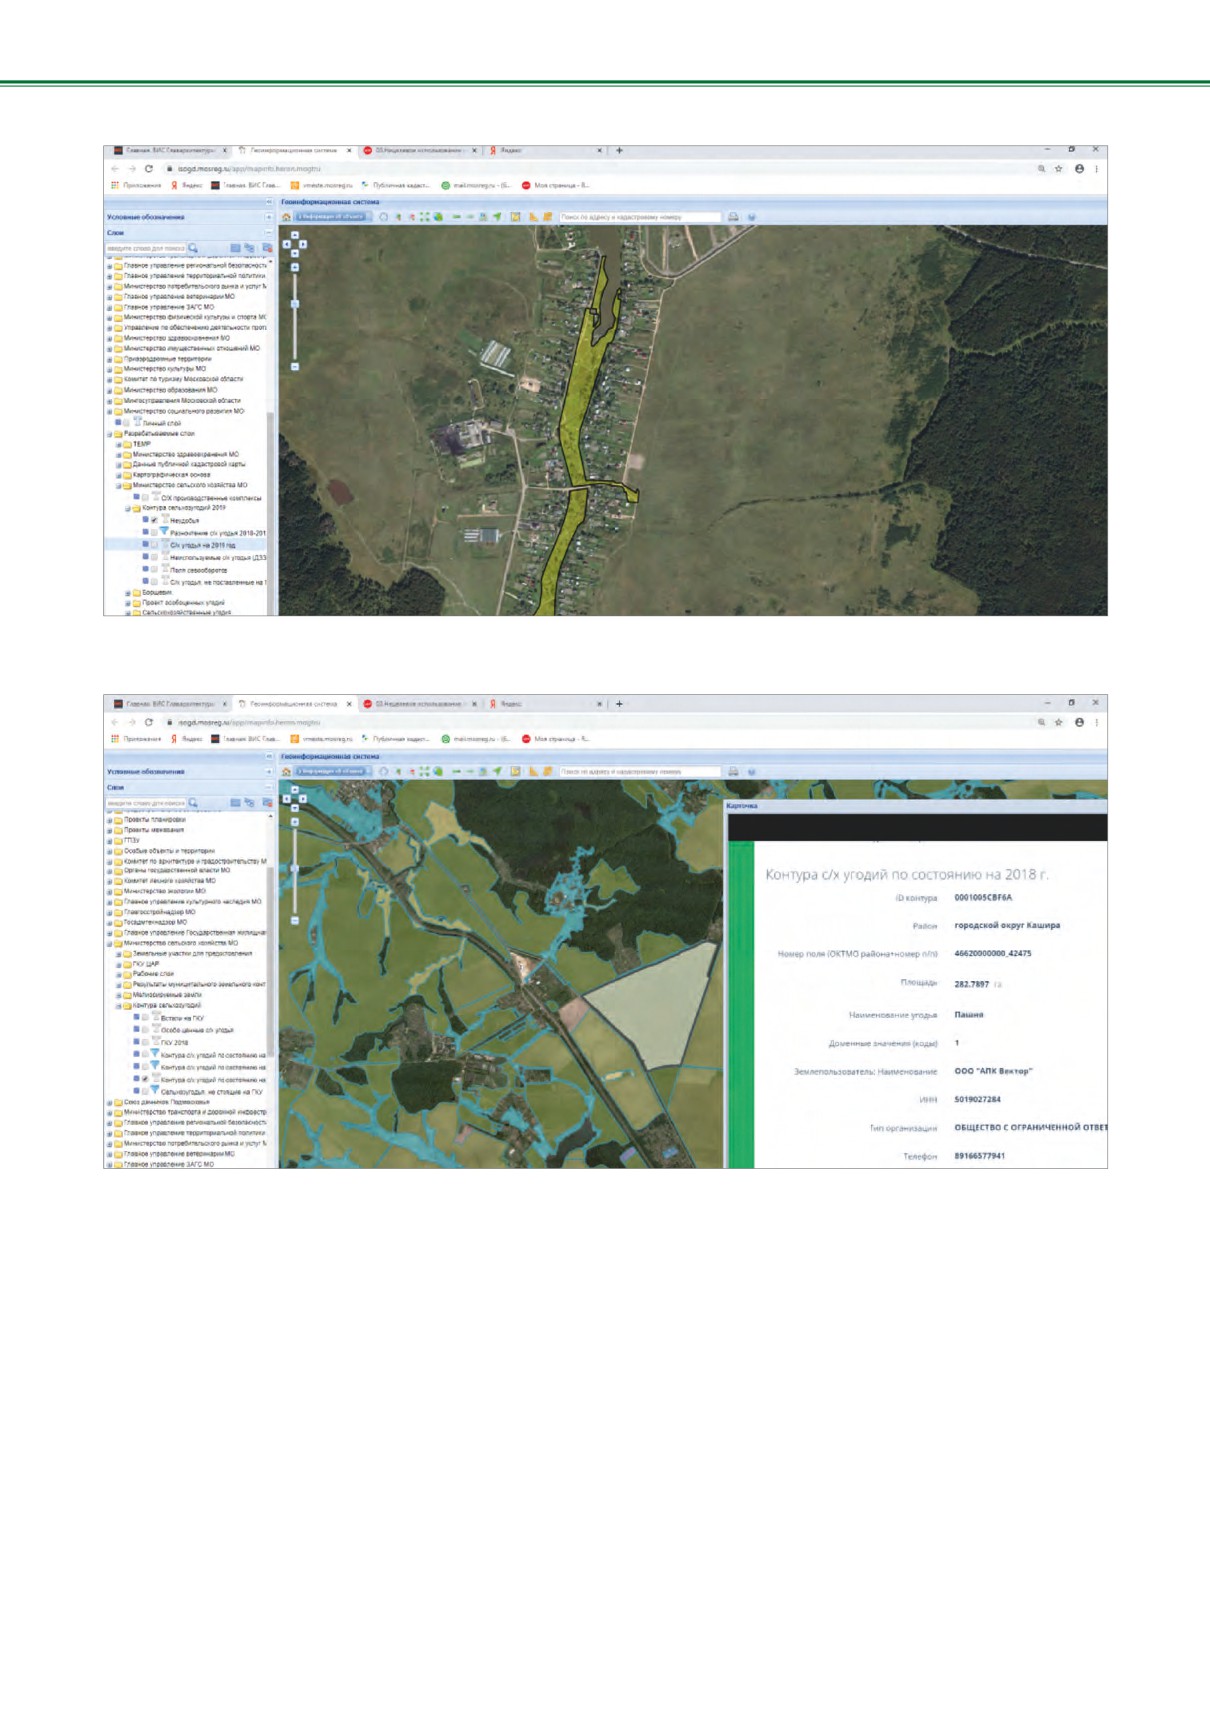
Task: Click the globe icon in the upper window's map toolbar
Action: coord(438,217)
